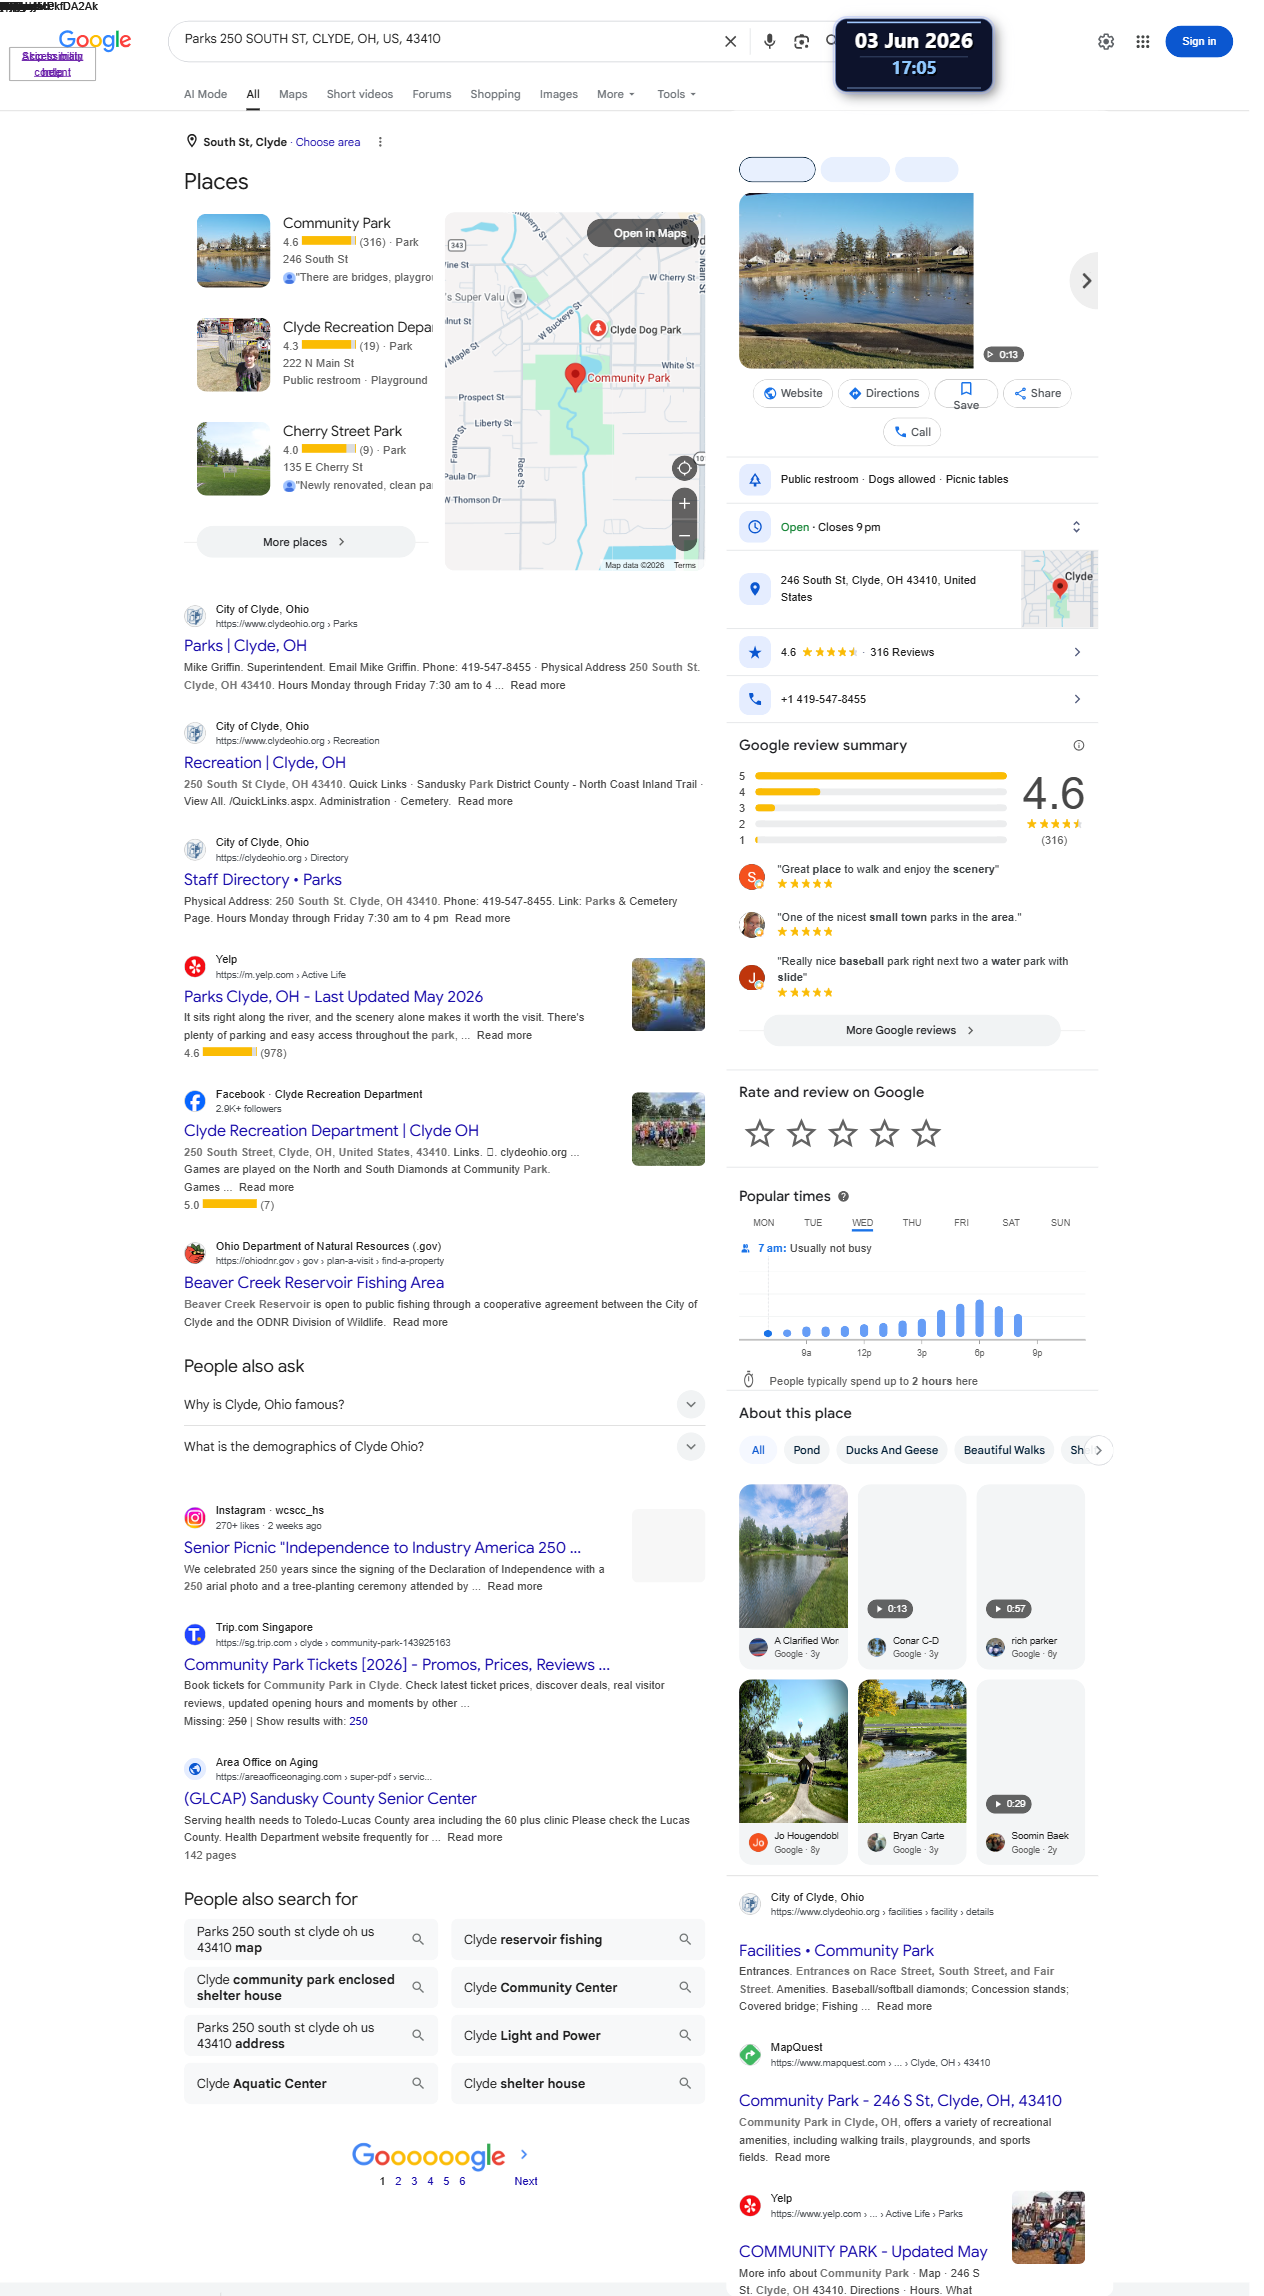Open 'Parks | Clyde, OH' result
Image resolution: width=1264 pixels, height=2296 pixels.
coord(245,646)
